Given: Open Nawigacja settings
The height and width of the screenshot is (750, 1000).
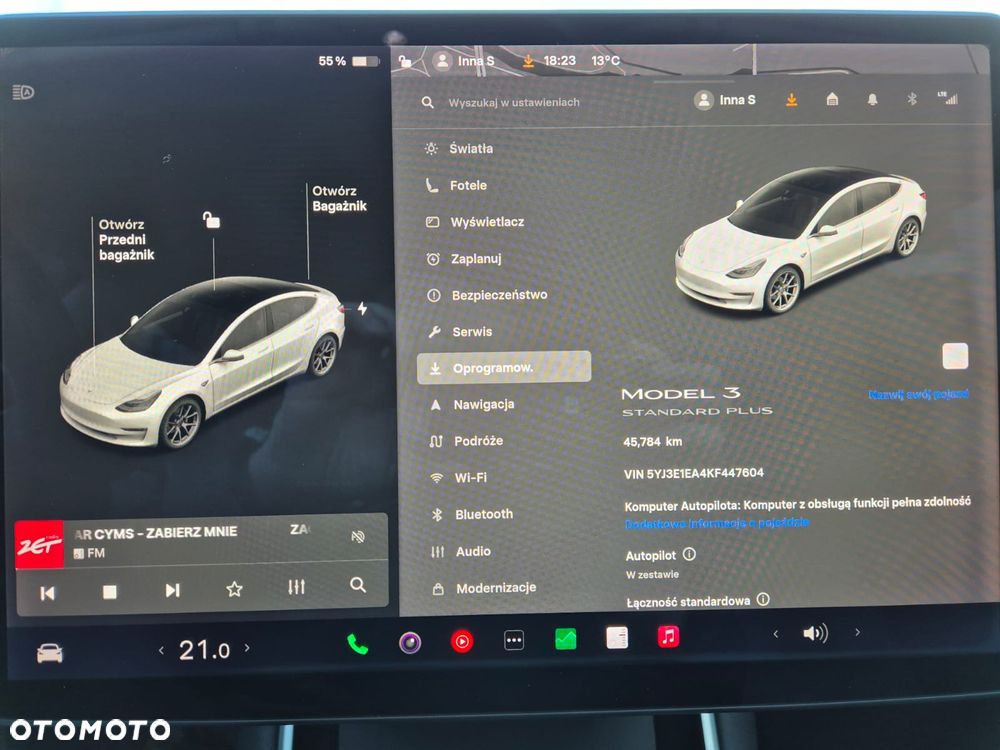Looking at the screenshot, I should [x=473, y=404].
